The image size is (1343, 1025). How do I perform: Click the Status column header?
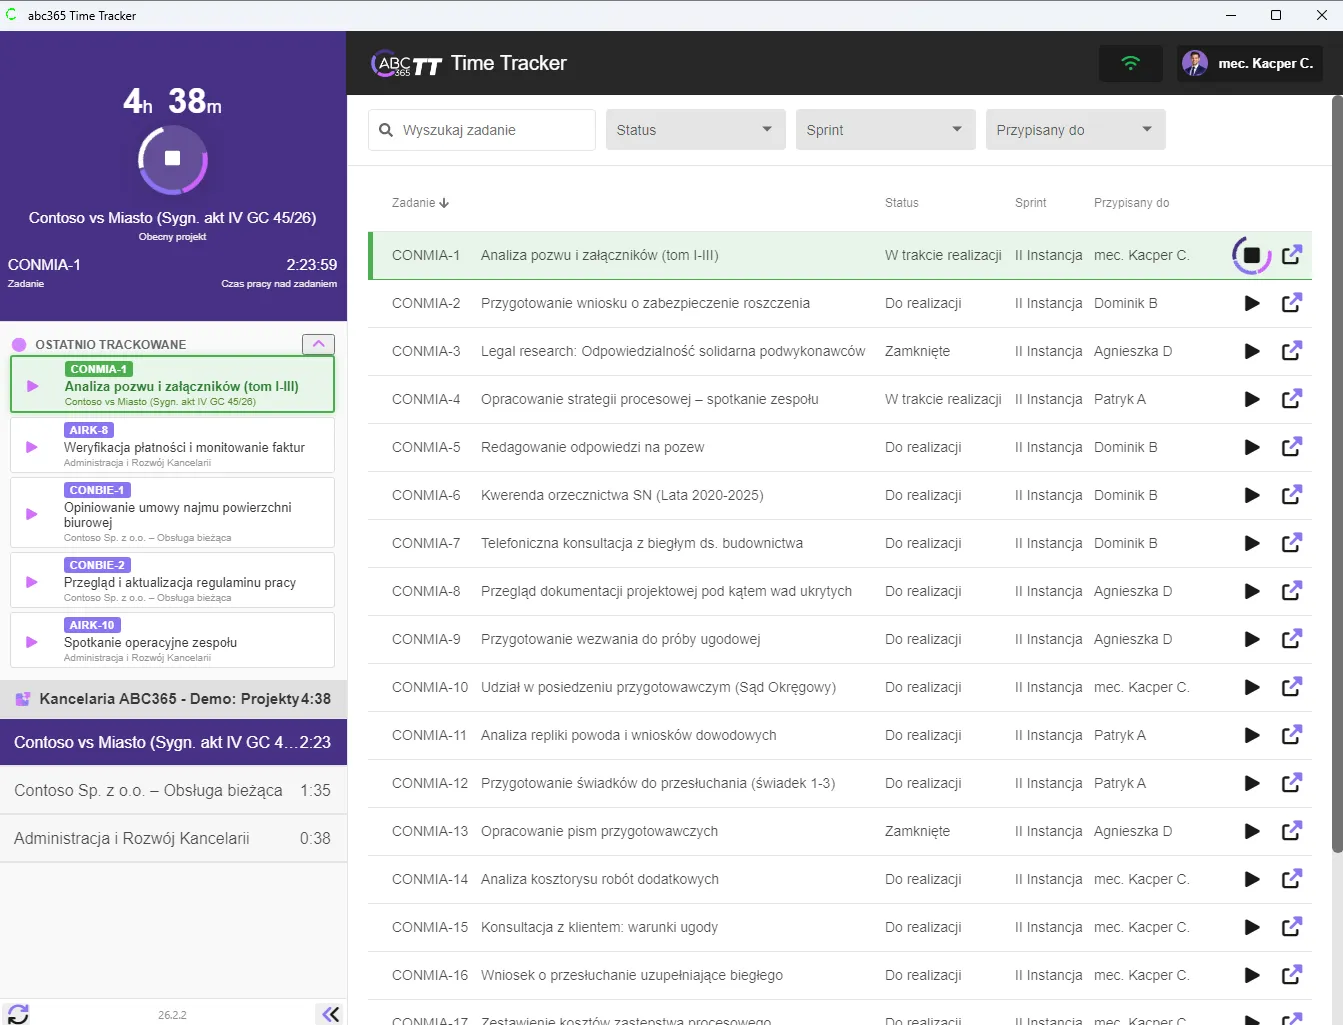pos(901,203)
